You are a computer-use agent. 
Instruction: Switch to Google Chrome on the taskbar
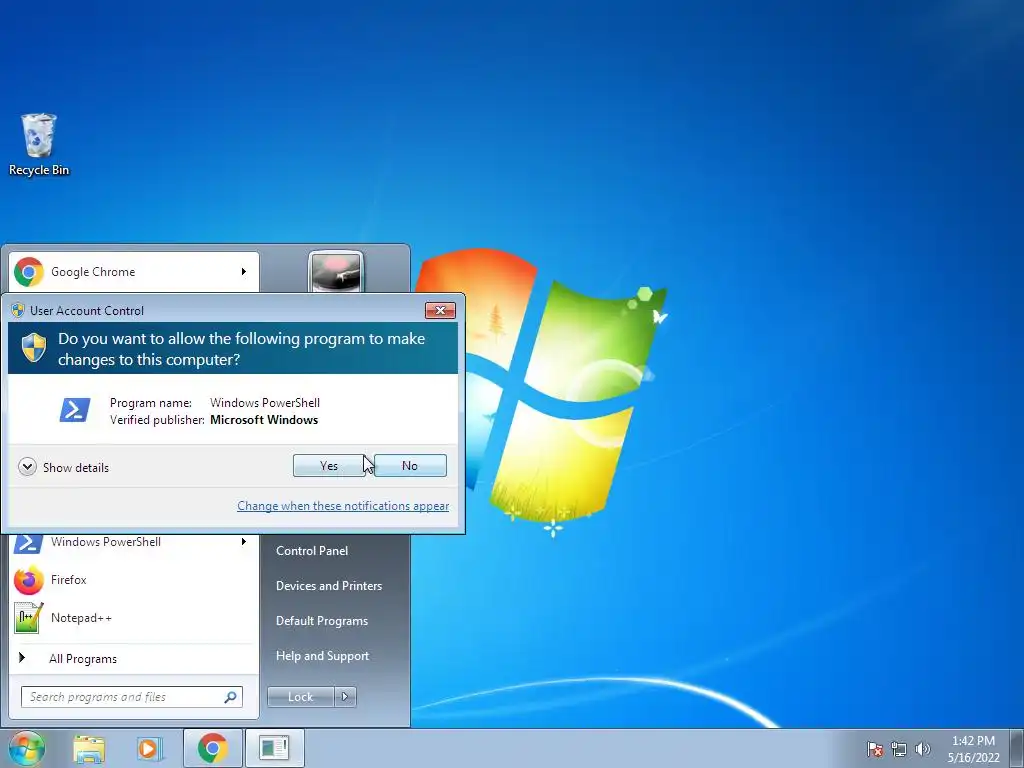pyautogui.click(x=213, y=748)
